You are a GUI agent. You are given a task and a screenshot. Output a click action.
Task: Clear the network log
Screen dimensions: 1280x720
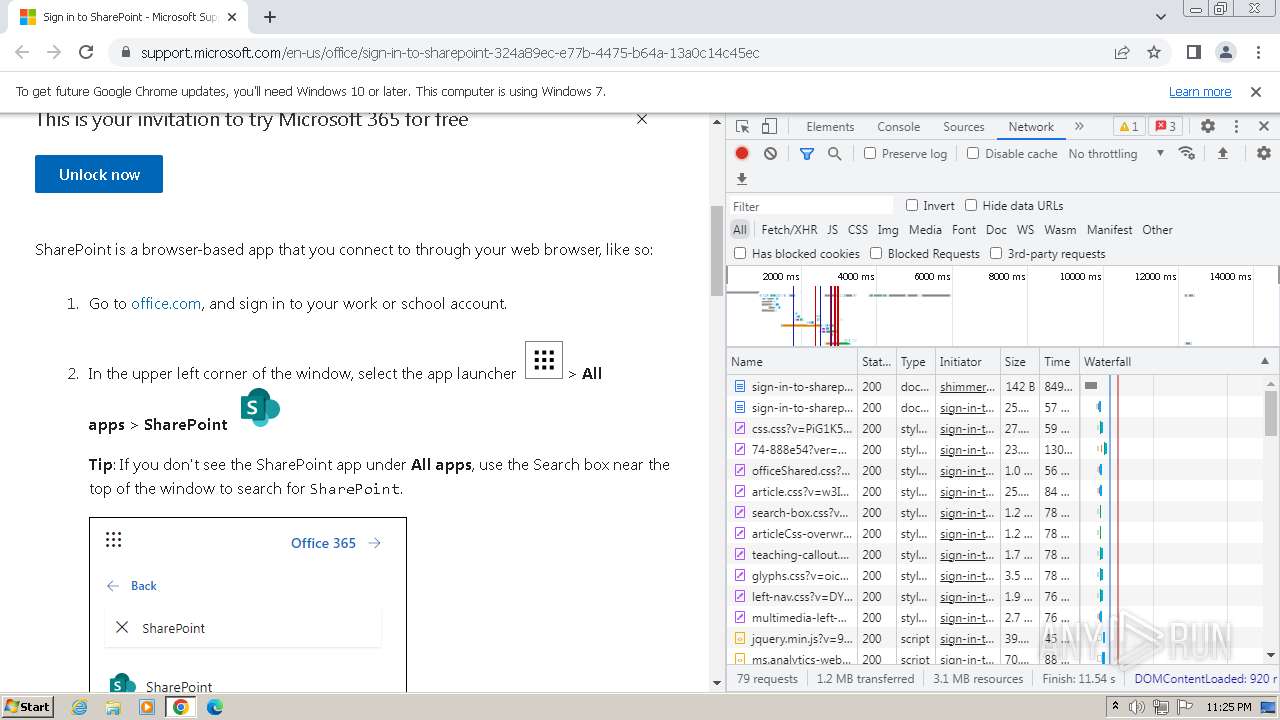pos(770,153)
